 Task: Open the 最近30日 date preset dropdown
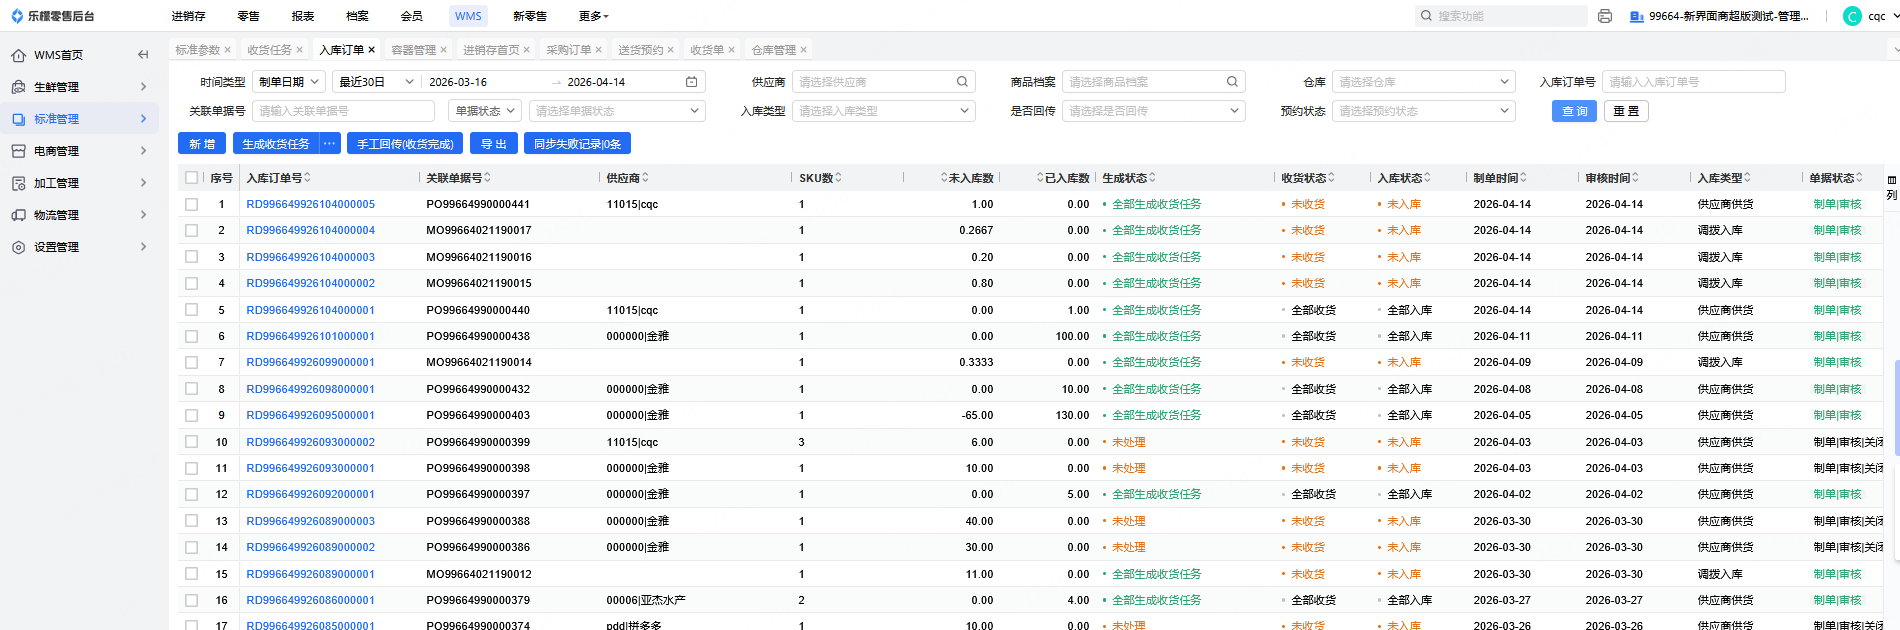coord(376,82)
